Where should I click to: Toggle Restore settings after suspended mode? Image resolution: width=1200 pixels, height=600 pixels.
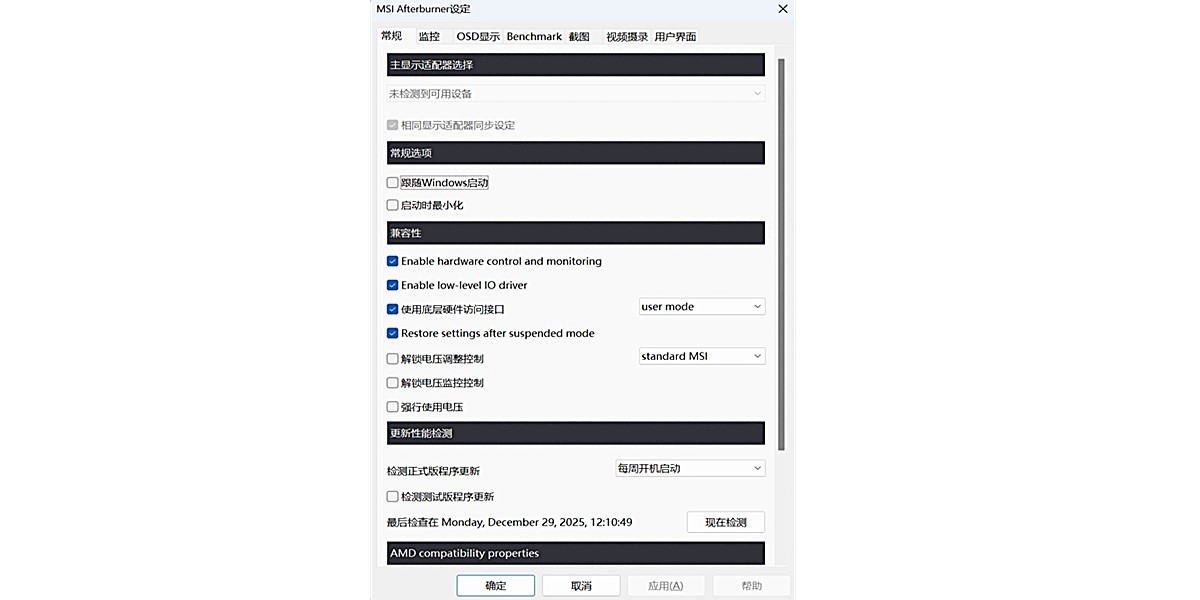pyautogui.click(x=393, y=333)
